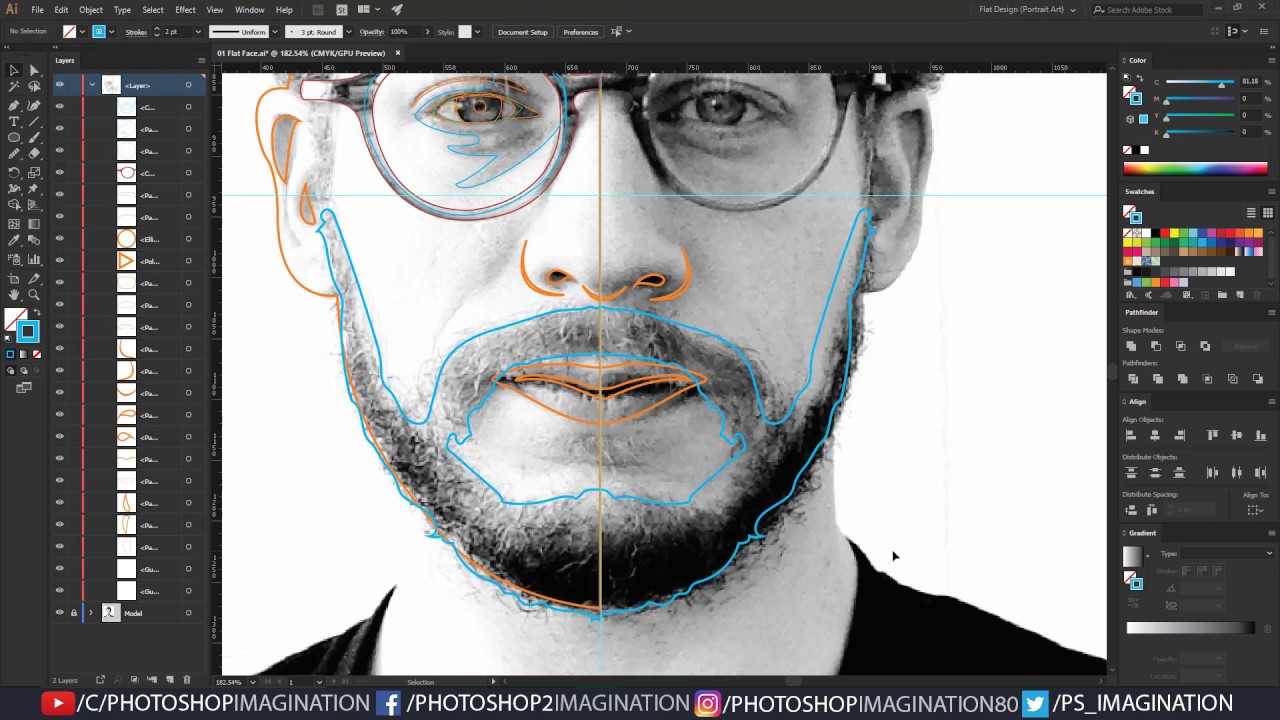1280x720 pixels.
Task: Select the Gradient tool in toolbar
Action: (x=34, y=224)
